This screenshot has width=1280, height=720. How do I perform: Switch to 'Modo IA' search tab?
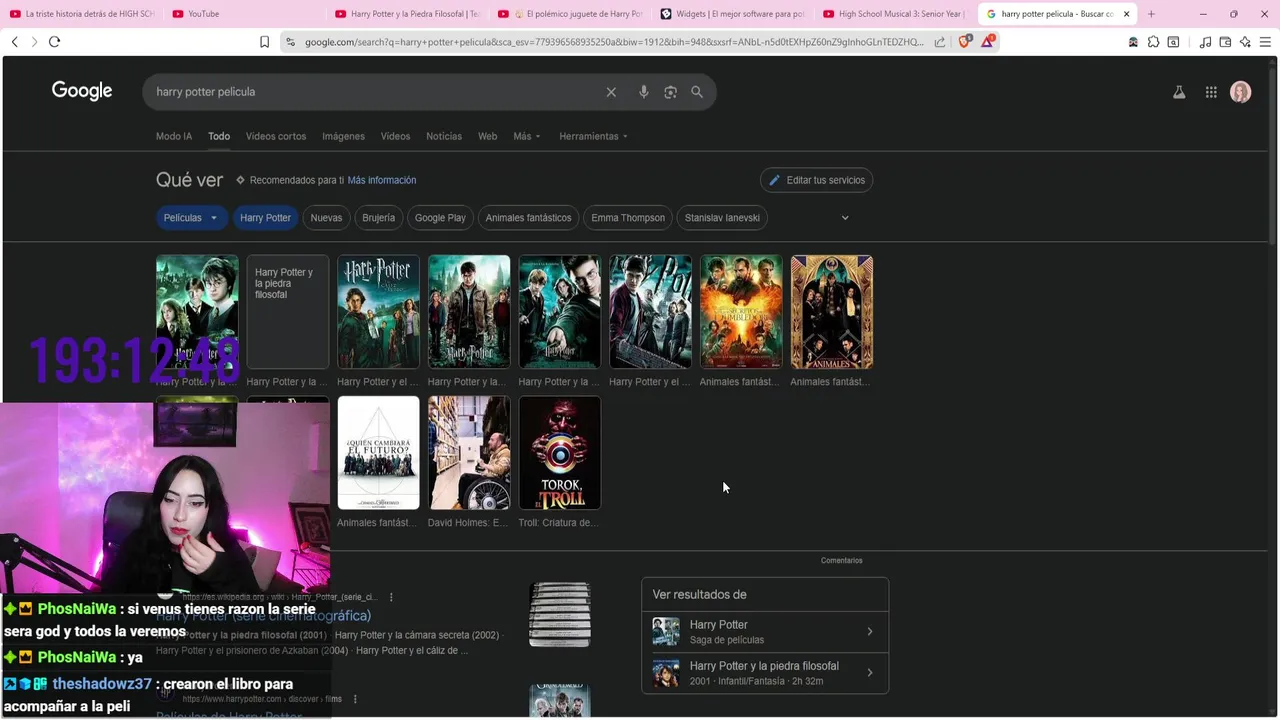[x=174, y=136]
